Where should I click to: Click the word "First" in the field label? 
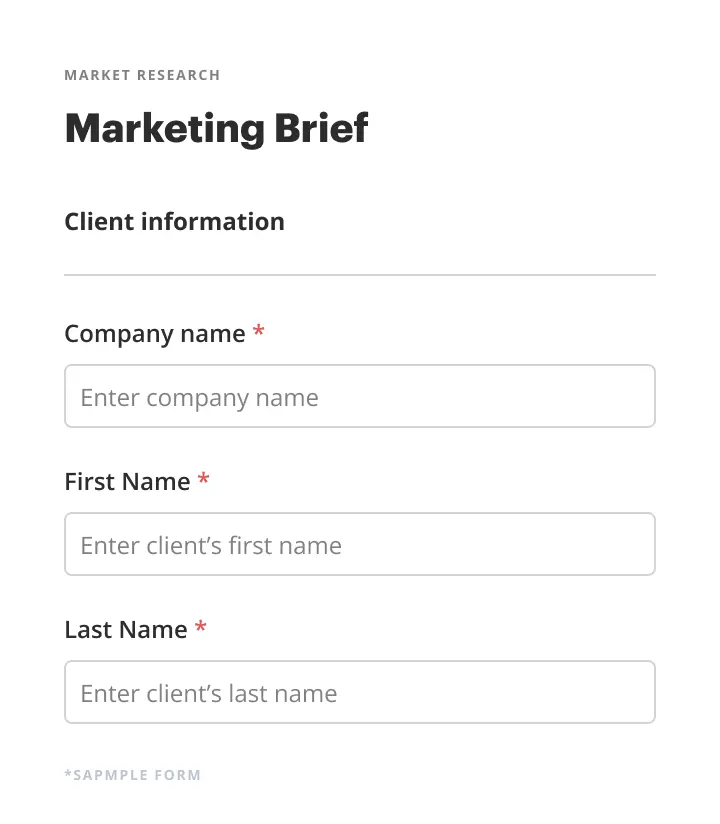(x=89, y=482)
